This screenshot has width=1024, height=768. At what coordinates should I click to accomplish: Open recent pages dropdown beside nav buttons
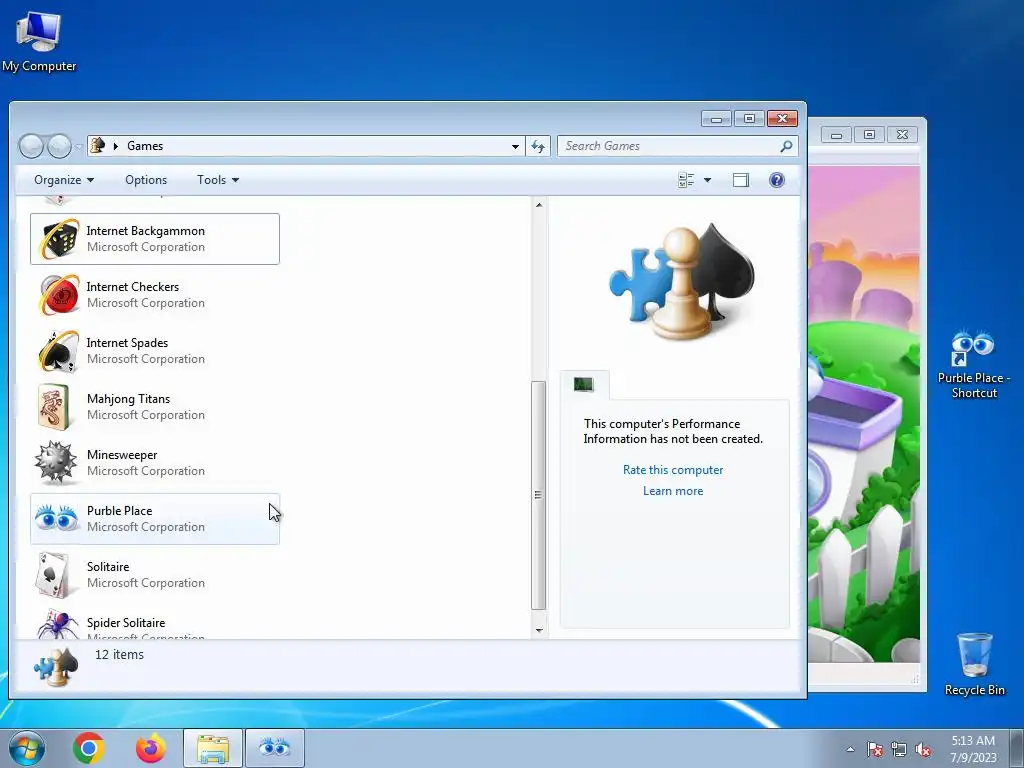coord(78,147)
